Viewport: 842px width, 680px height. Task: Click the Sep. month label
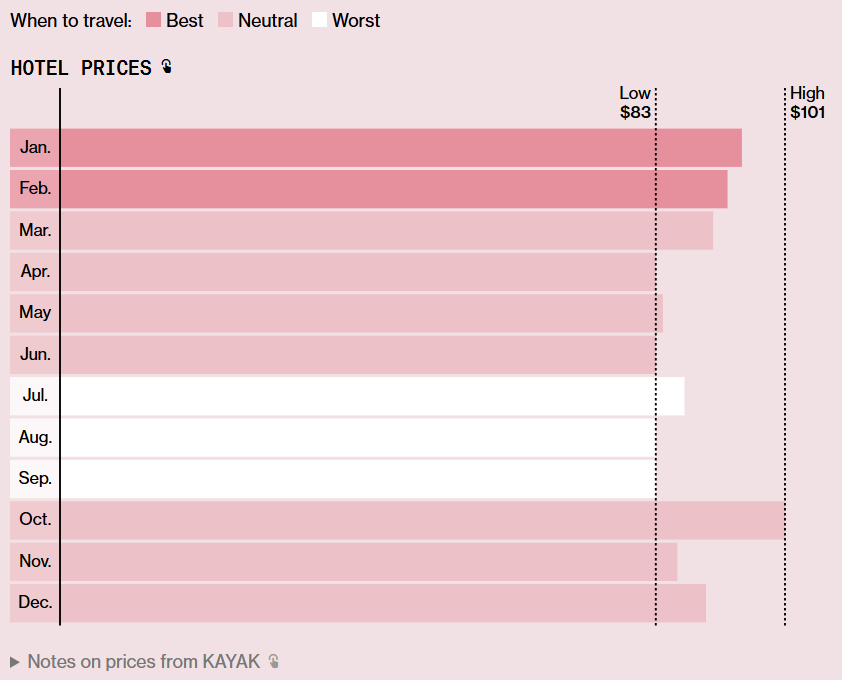pyautogui.click(x=35, y=479)
